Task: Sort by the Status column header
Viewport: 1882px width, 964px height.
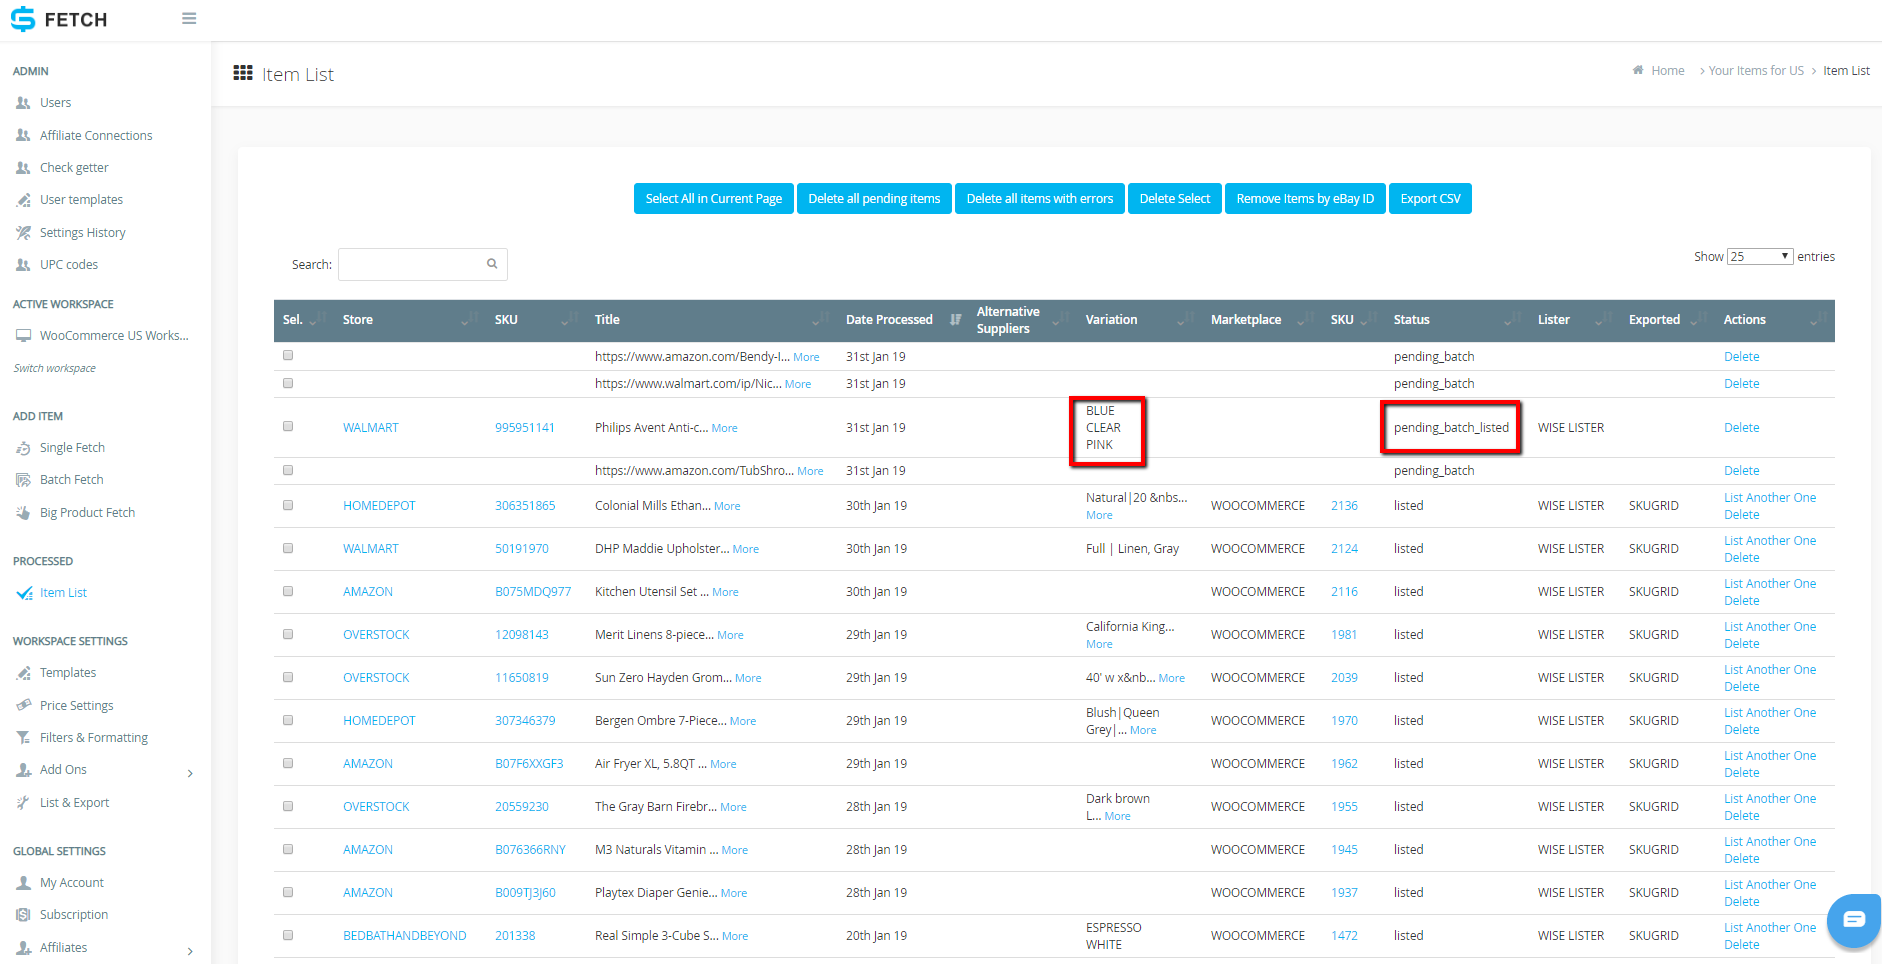Action: click(x=1457, y=320)
